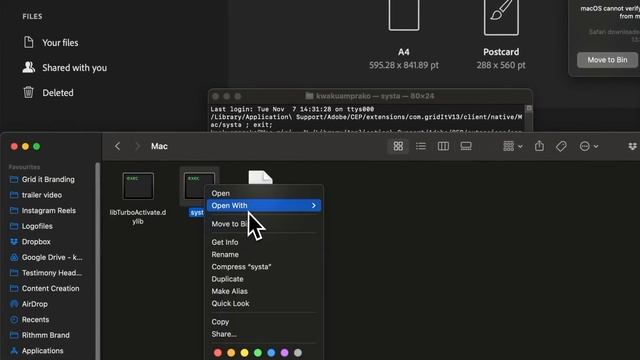Click the Dropbox icon in Finder toolbar
Screen dimensions: 640x360
point(632,146)
